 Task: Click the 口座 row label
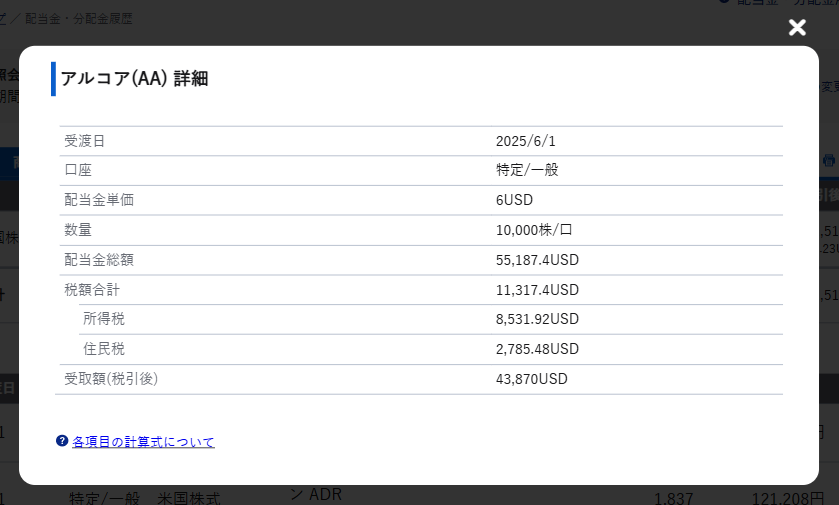pyautogui.click(x=78, y=170)
